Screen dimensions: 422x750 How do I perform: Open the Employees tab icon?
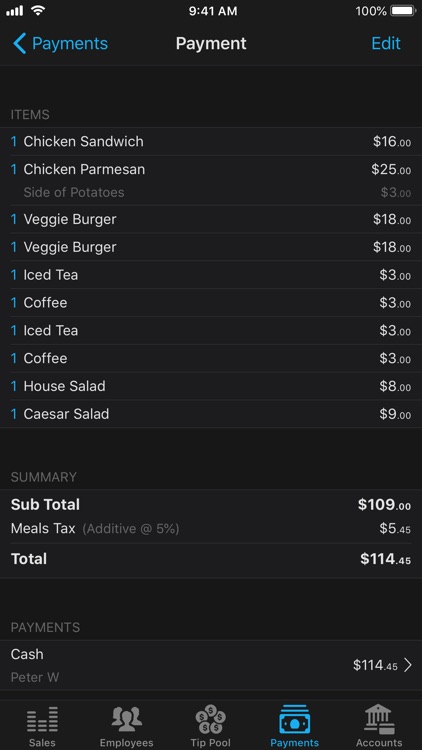click(126, 719)
